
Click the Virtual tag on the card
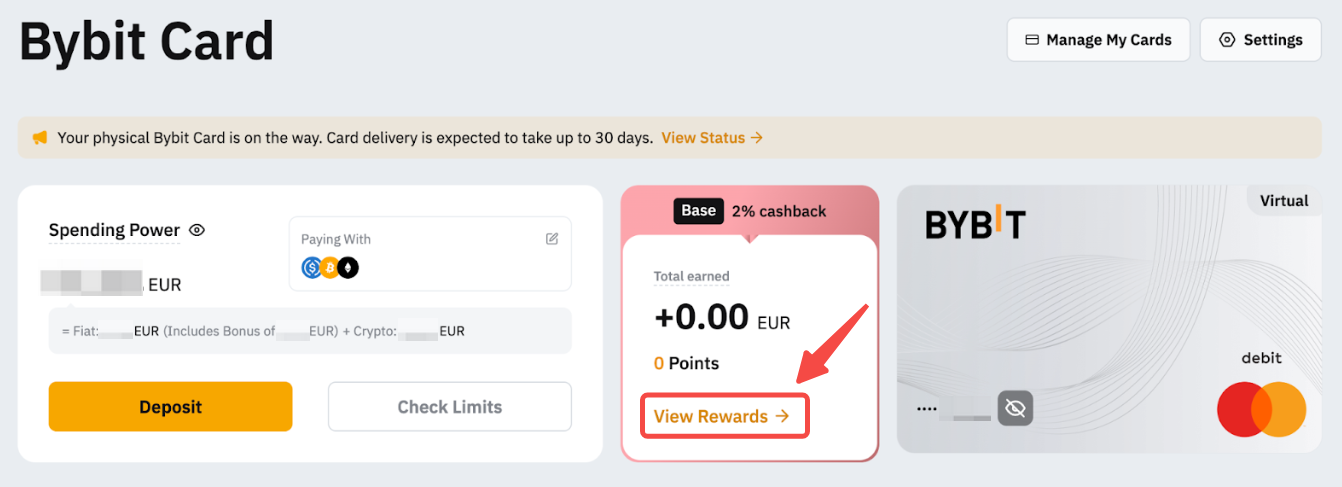[x=1284, y=201]
